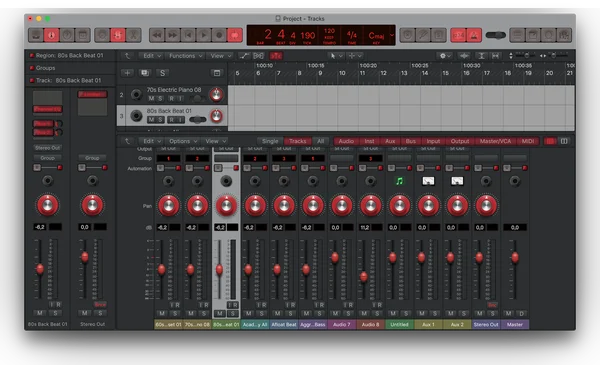Click the 4/4 time signature in LCD

point(352,34)
